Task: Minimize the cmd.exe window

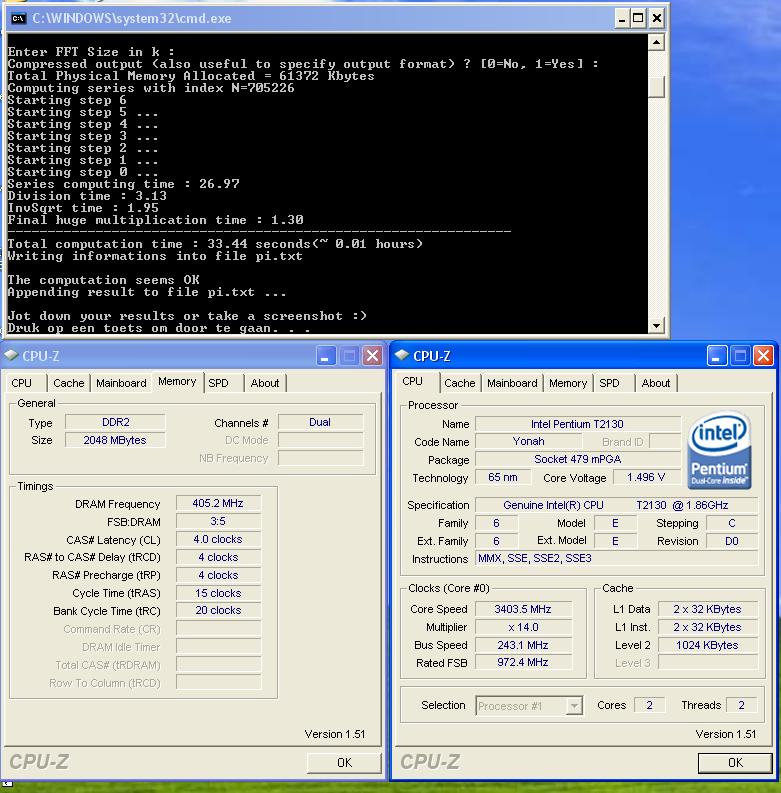Action: pos(622,19)
